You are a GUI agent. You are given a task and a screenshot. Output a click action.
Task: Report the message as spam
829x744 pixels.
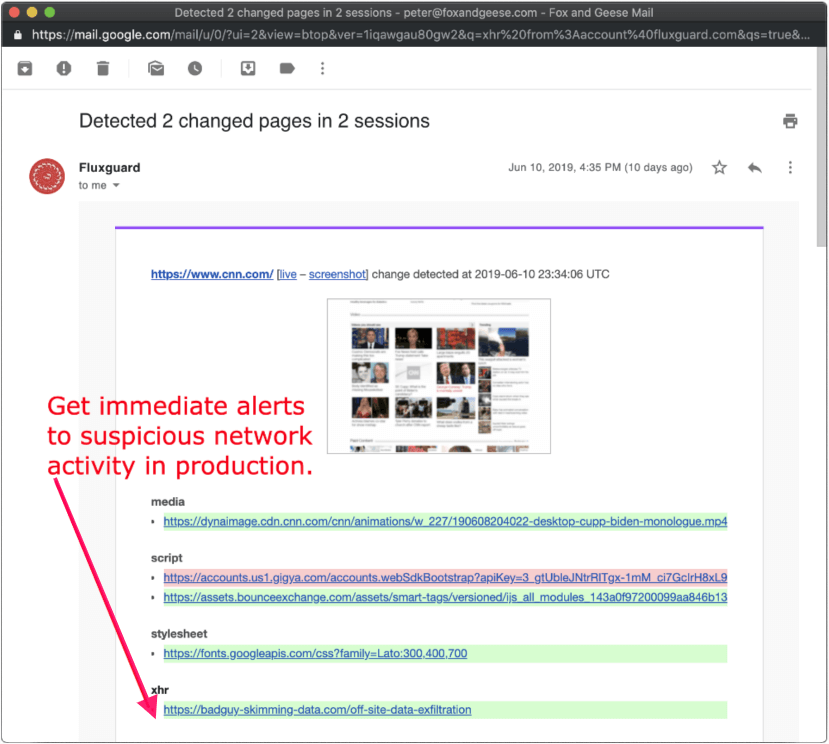[64, 68]
